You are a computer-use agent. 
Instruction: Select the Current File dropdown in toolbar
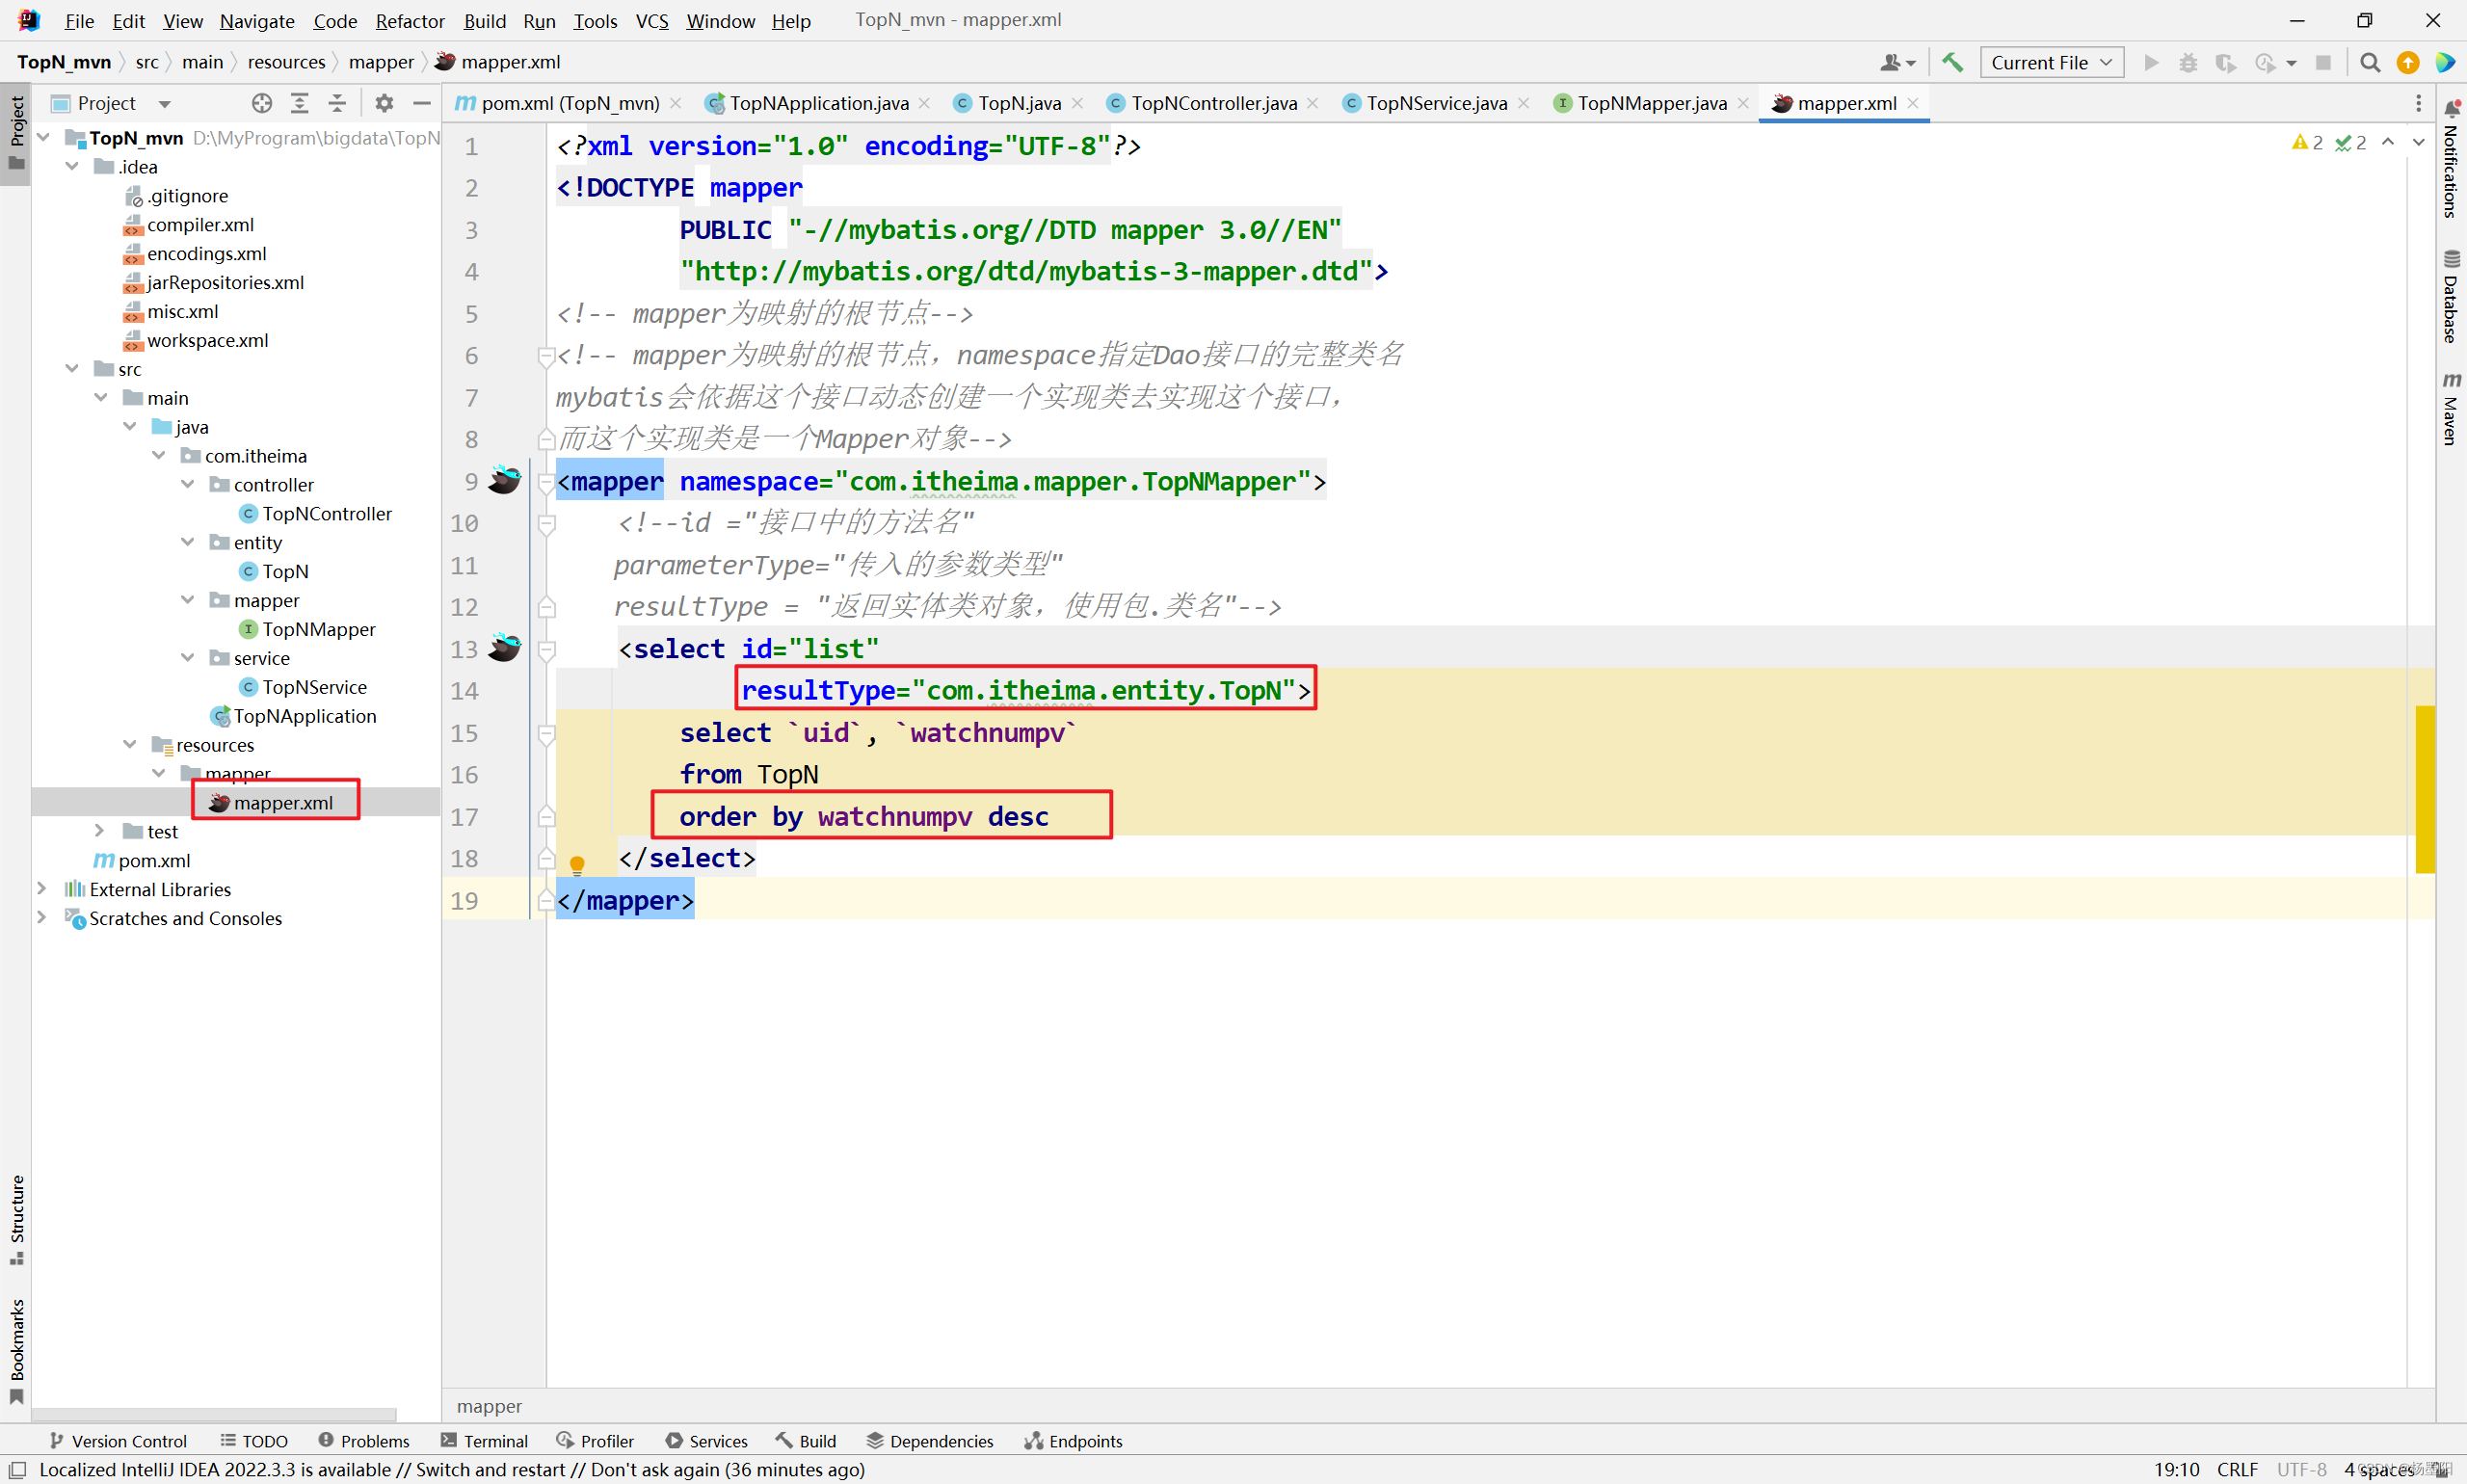point(2050,62)
